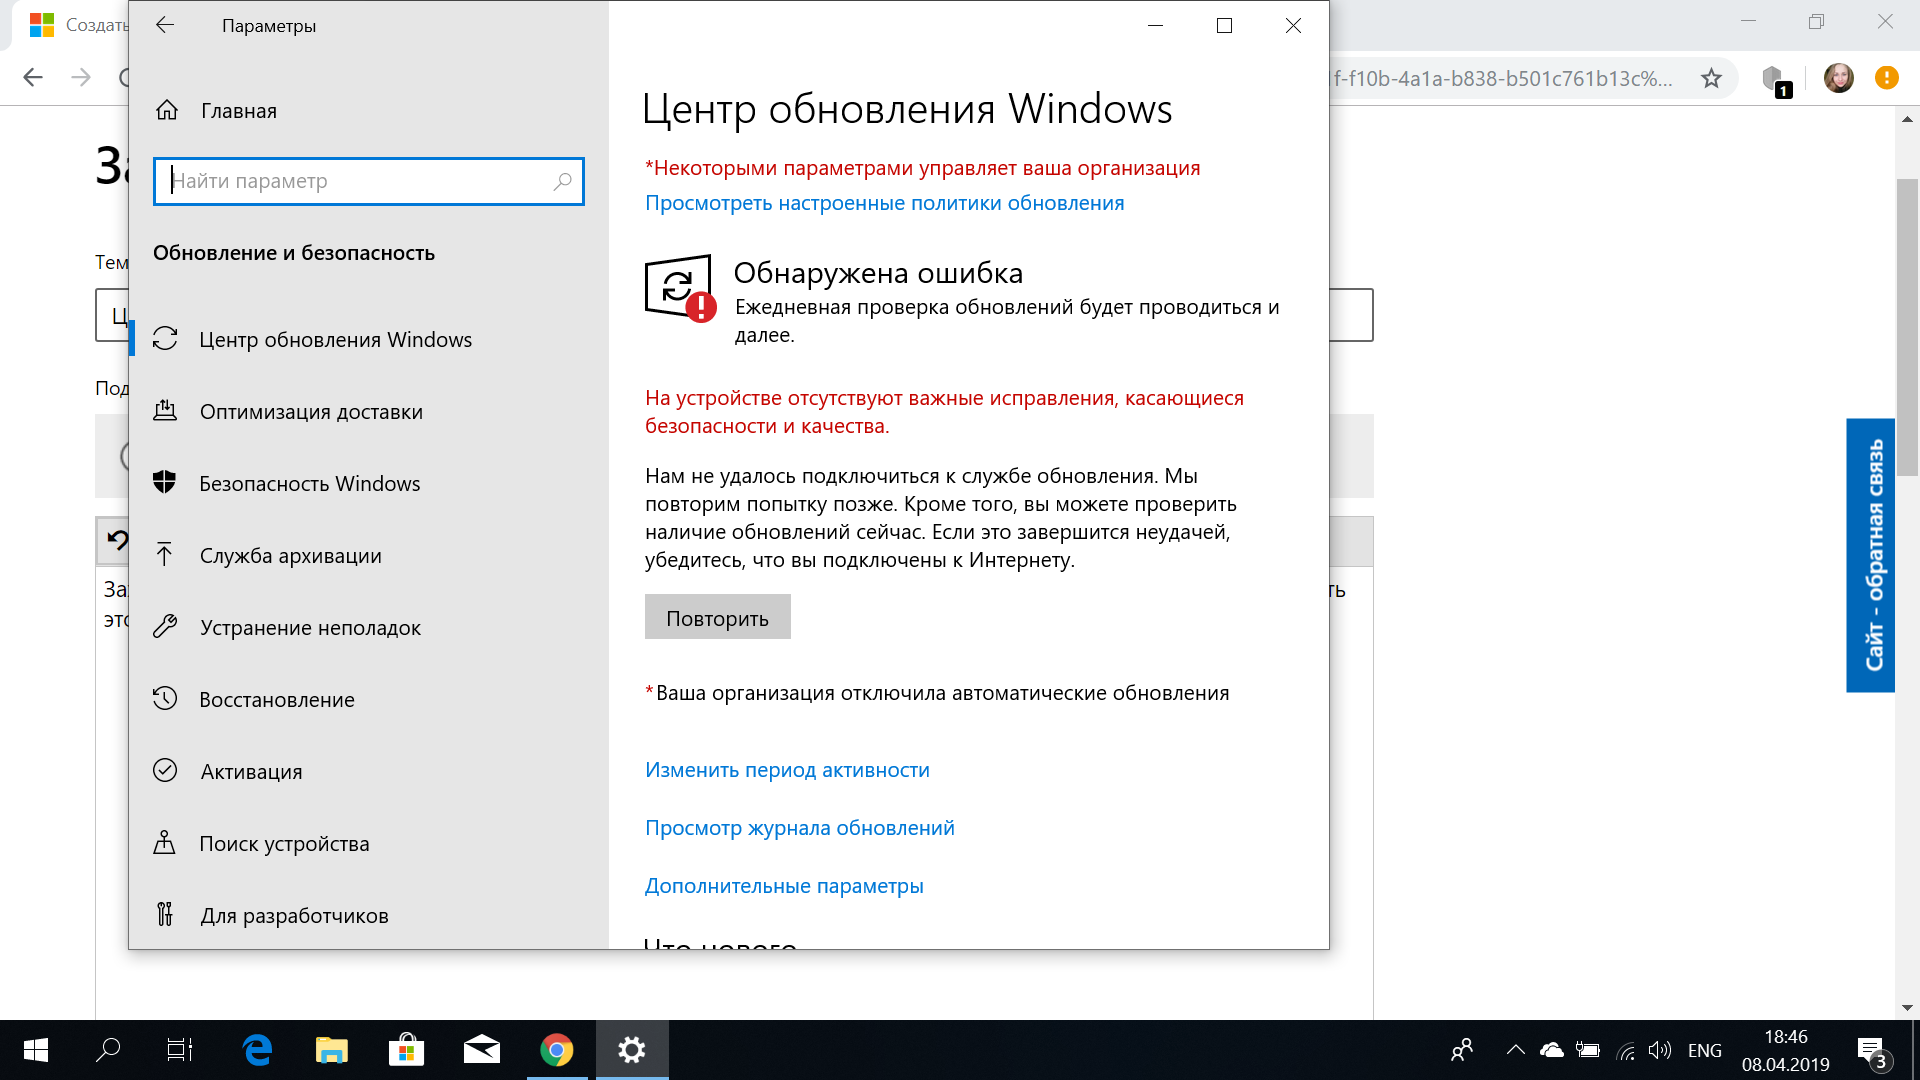Open OneDrive cloud tray icon
The height and width of the screenshot is (1080, 1920).
(x=1552, y=1050)
